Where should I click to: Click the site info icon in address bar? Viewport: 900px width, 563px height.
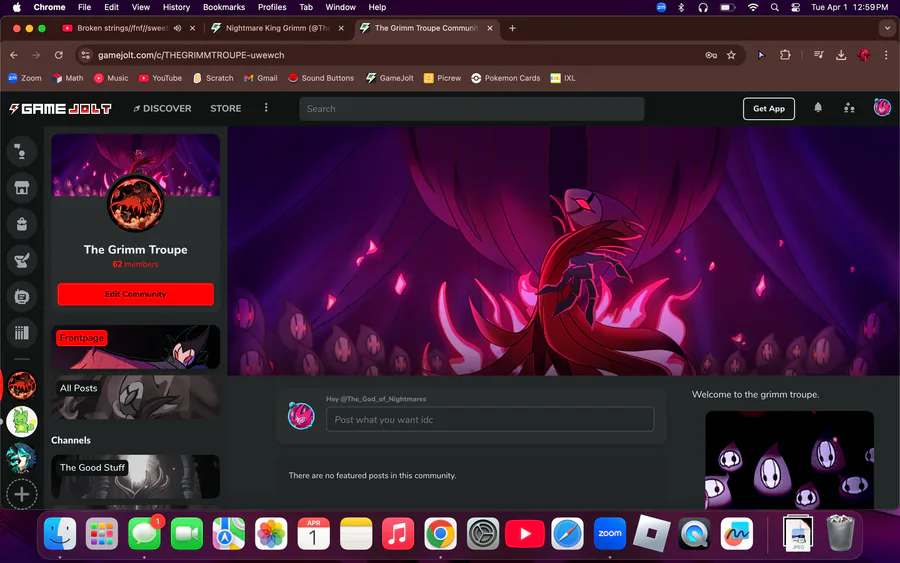tap(86, 55)
